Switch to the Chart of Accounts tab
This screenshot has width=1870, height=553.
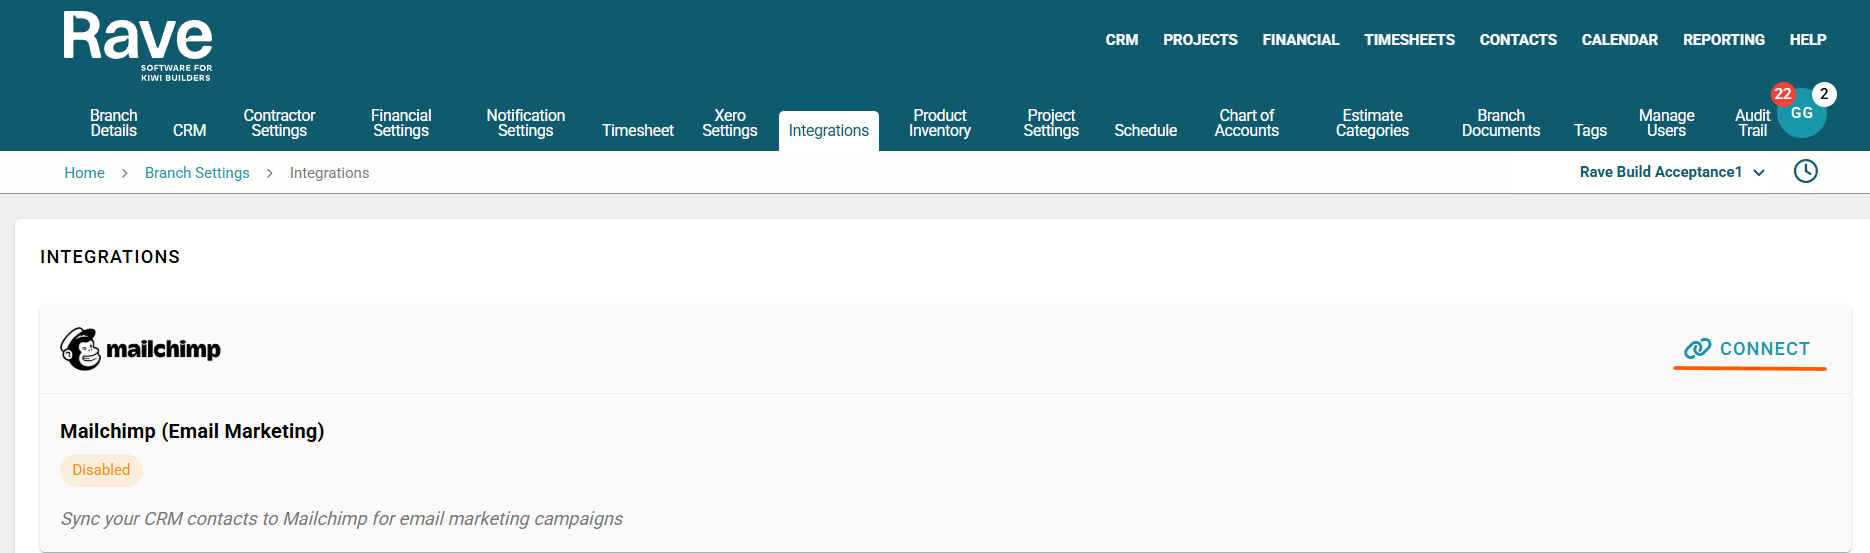point(1247,123)
